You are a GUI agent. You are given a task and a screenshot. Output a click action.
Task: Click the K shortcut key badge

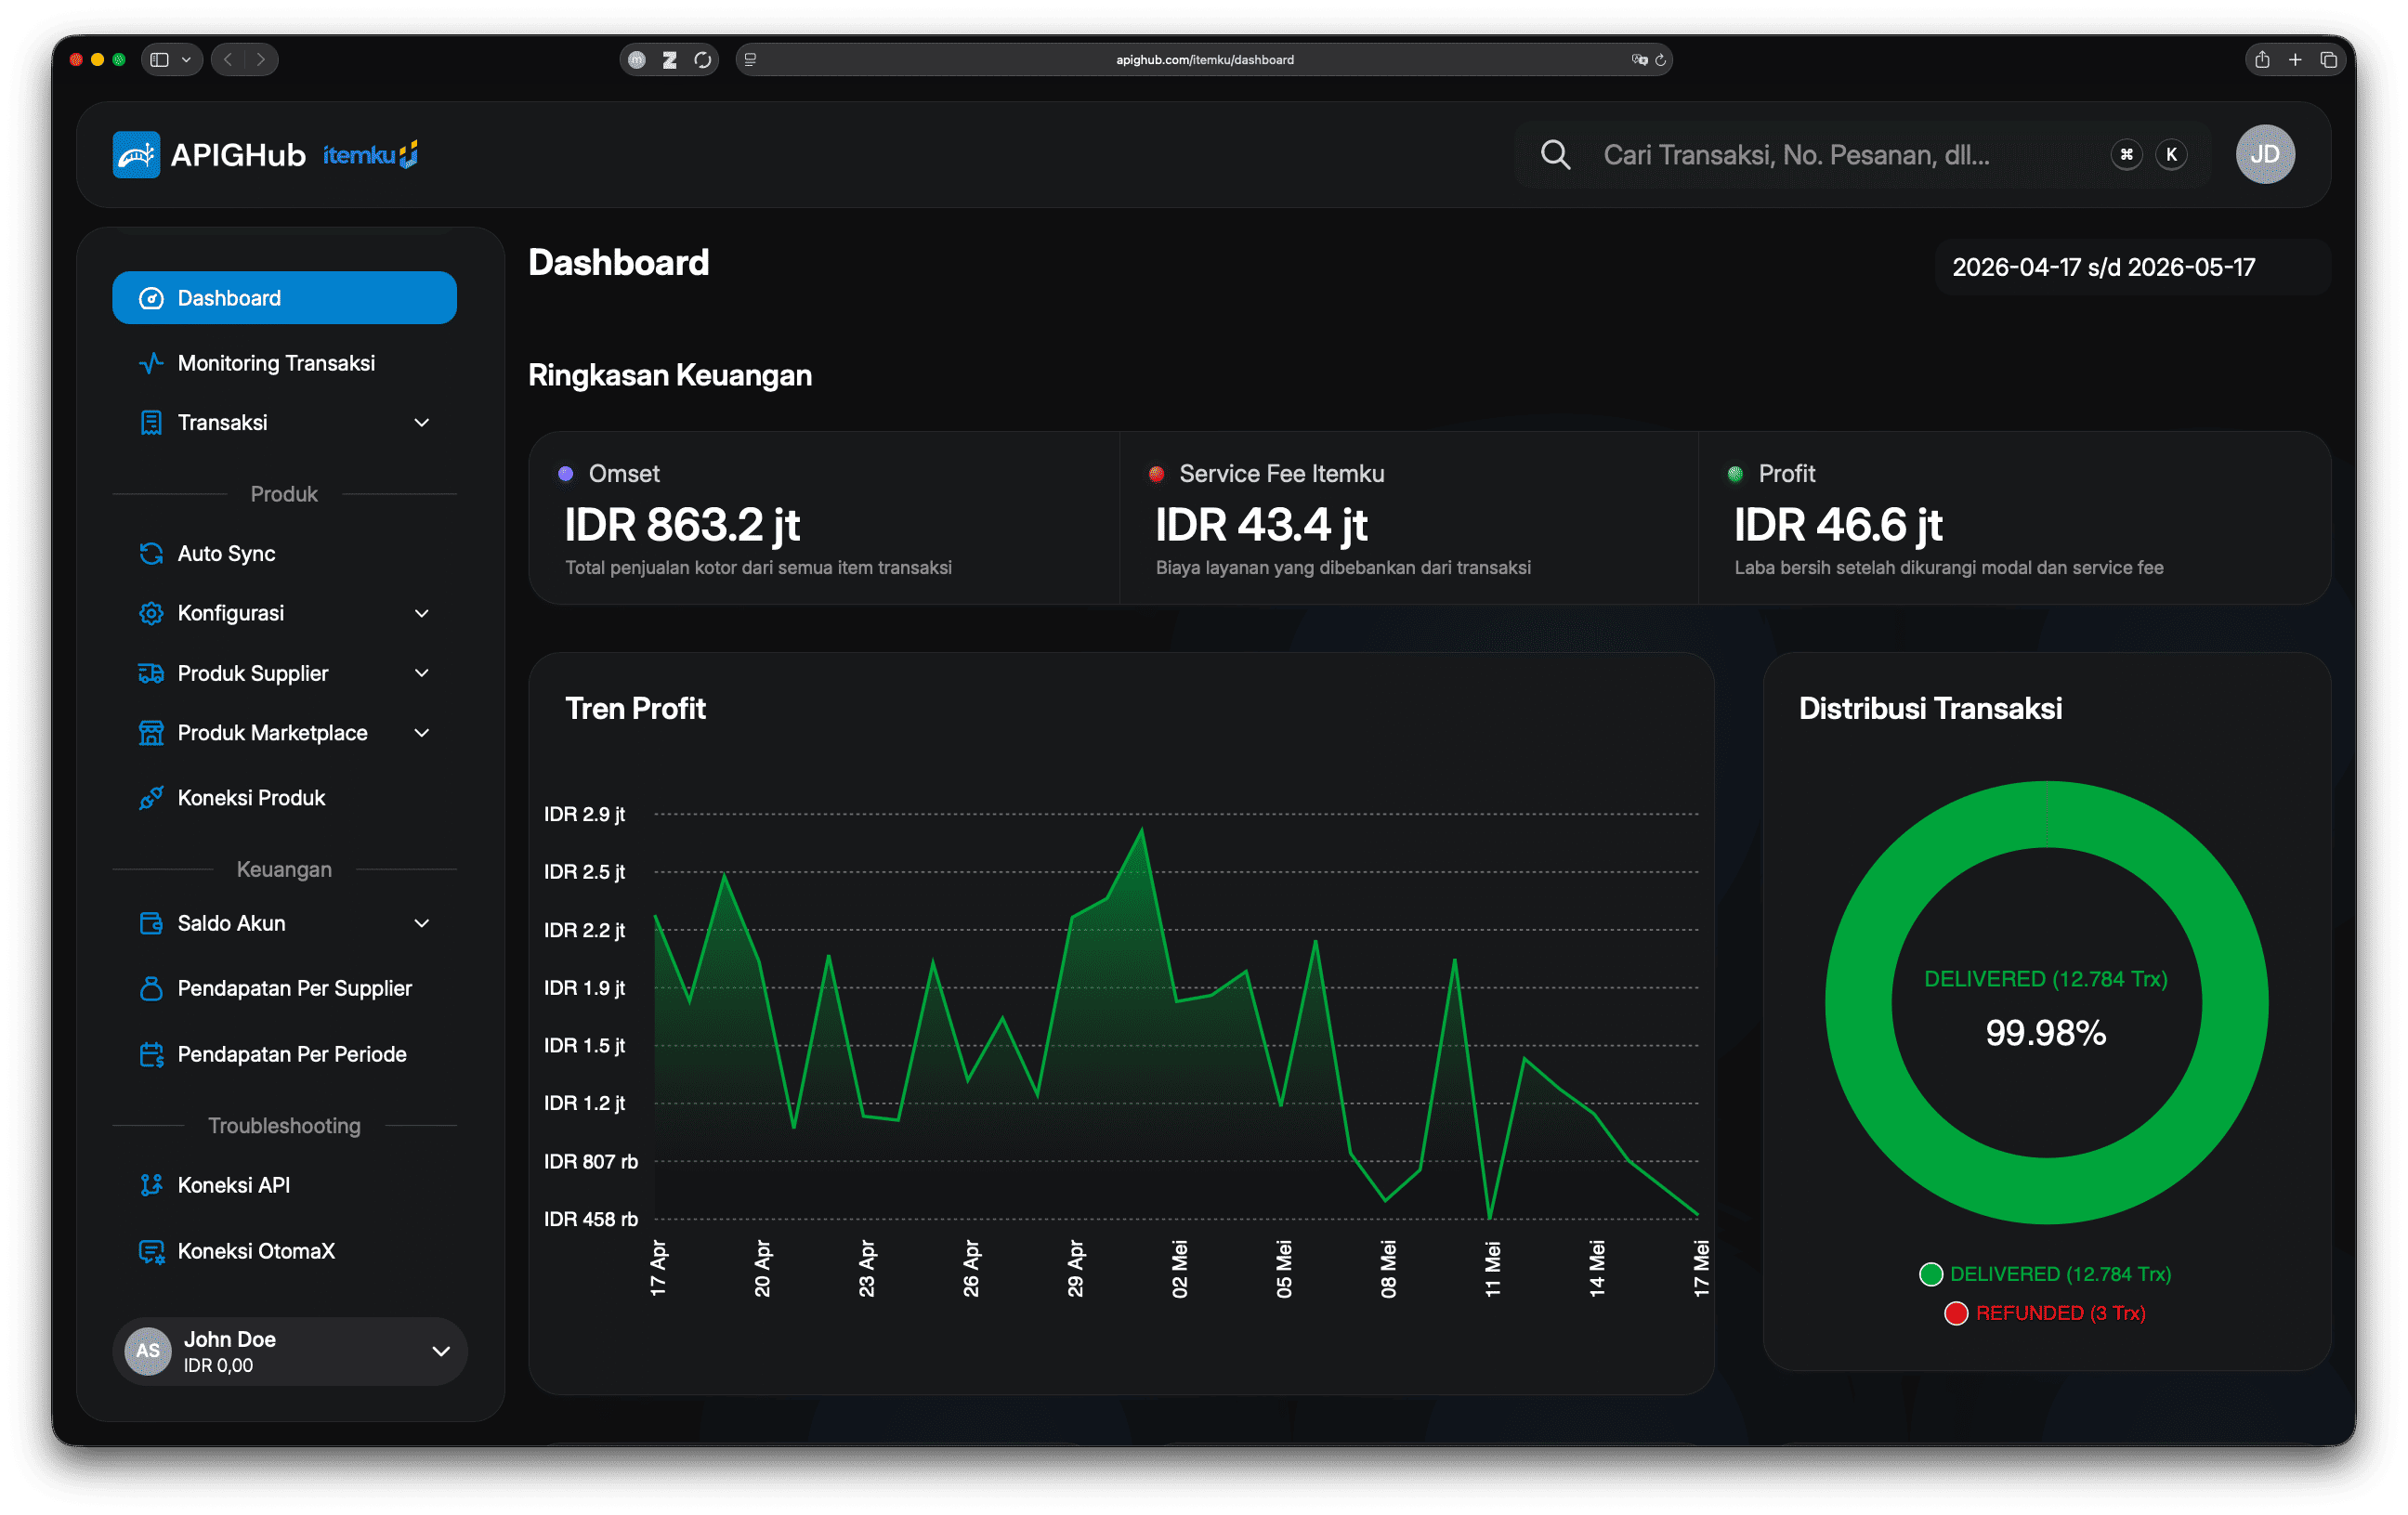tap(2171, 154)
